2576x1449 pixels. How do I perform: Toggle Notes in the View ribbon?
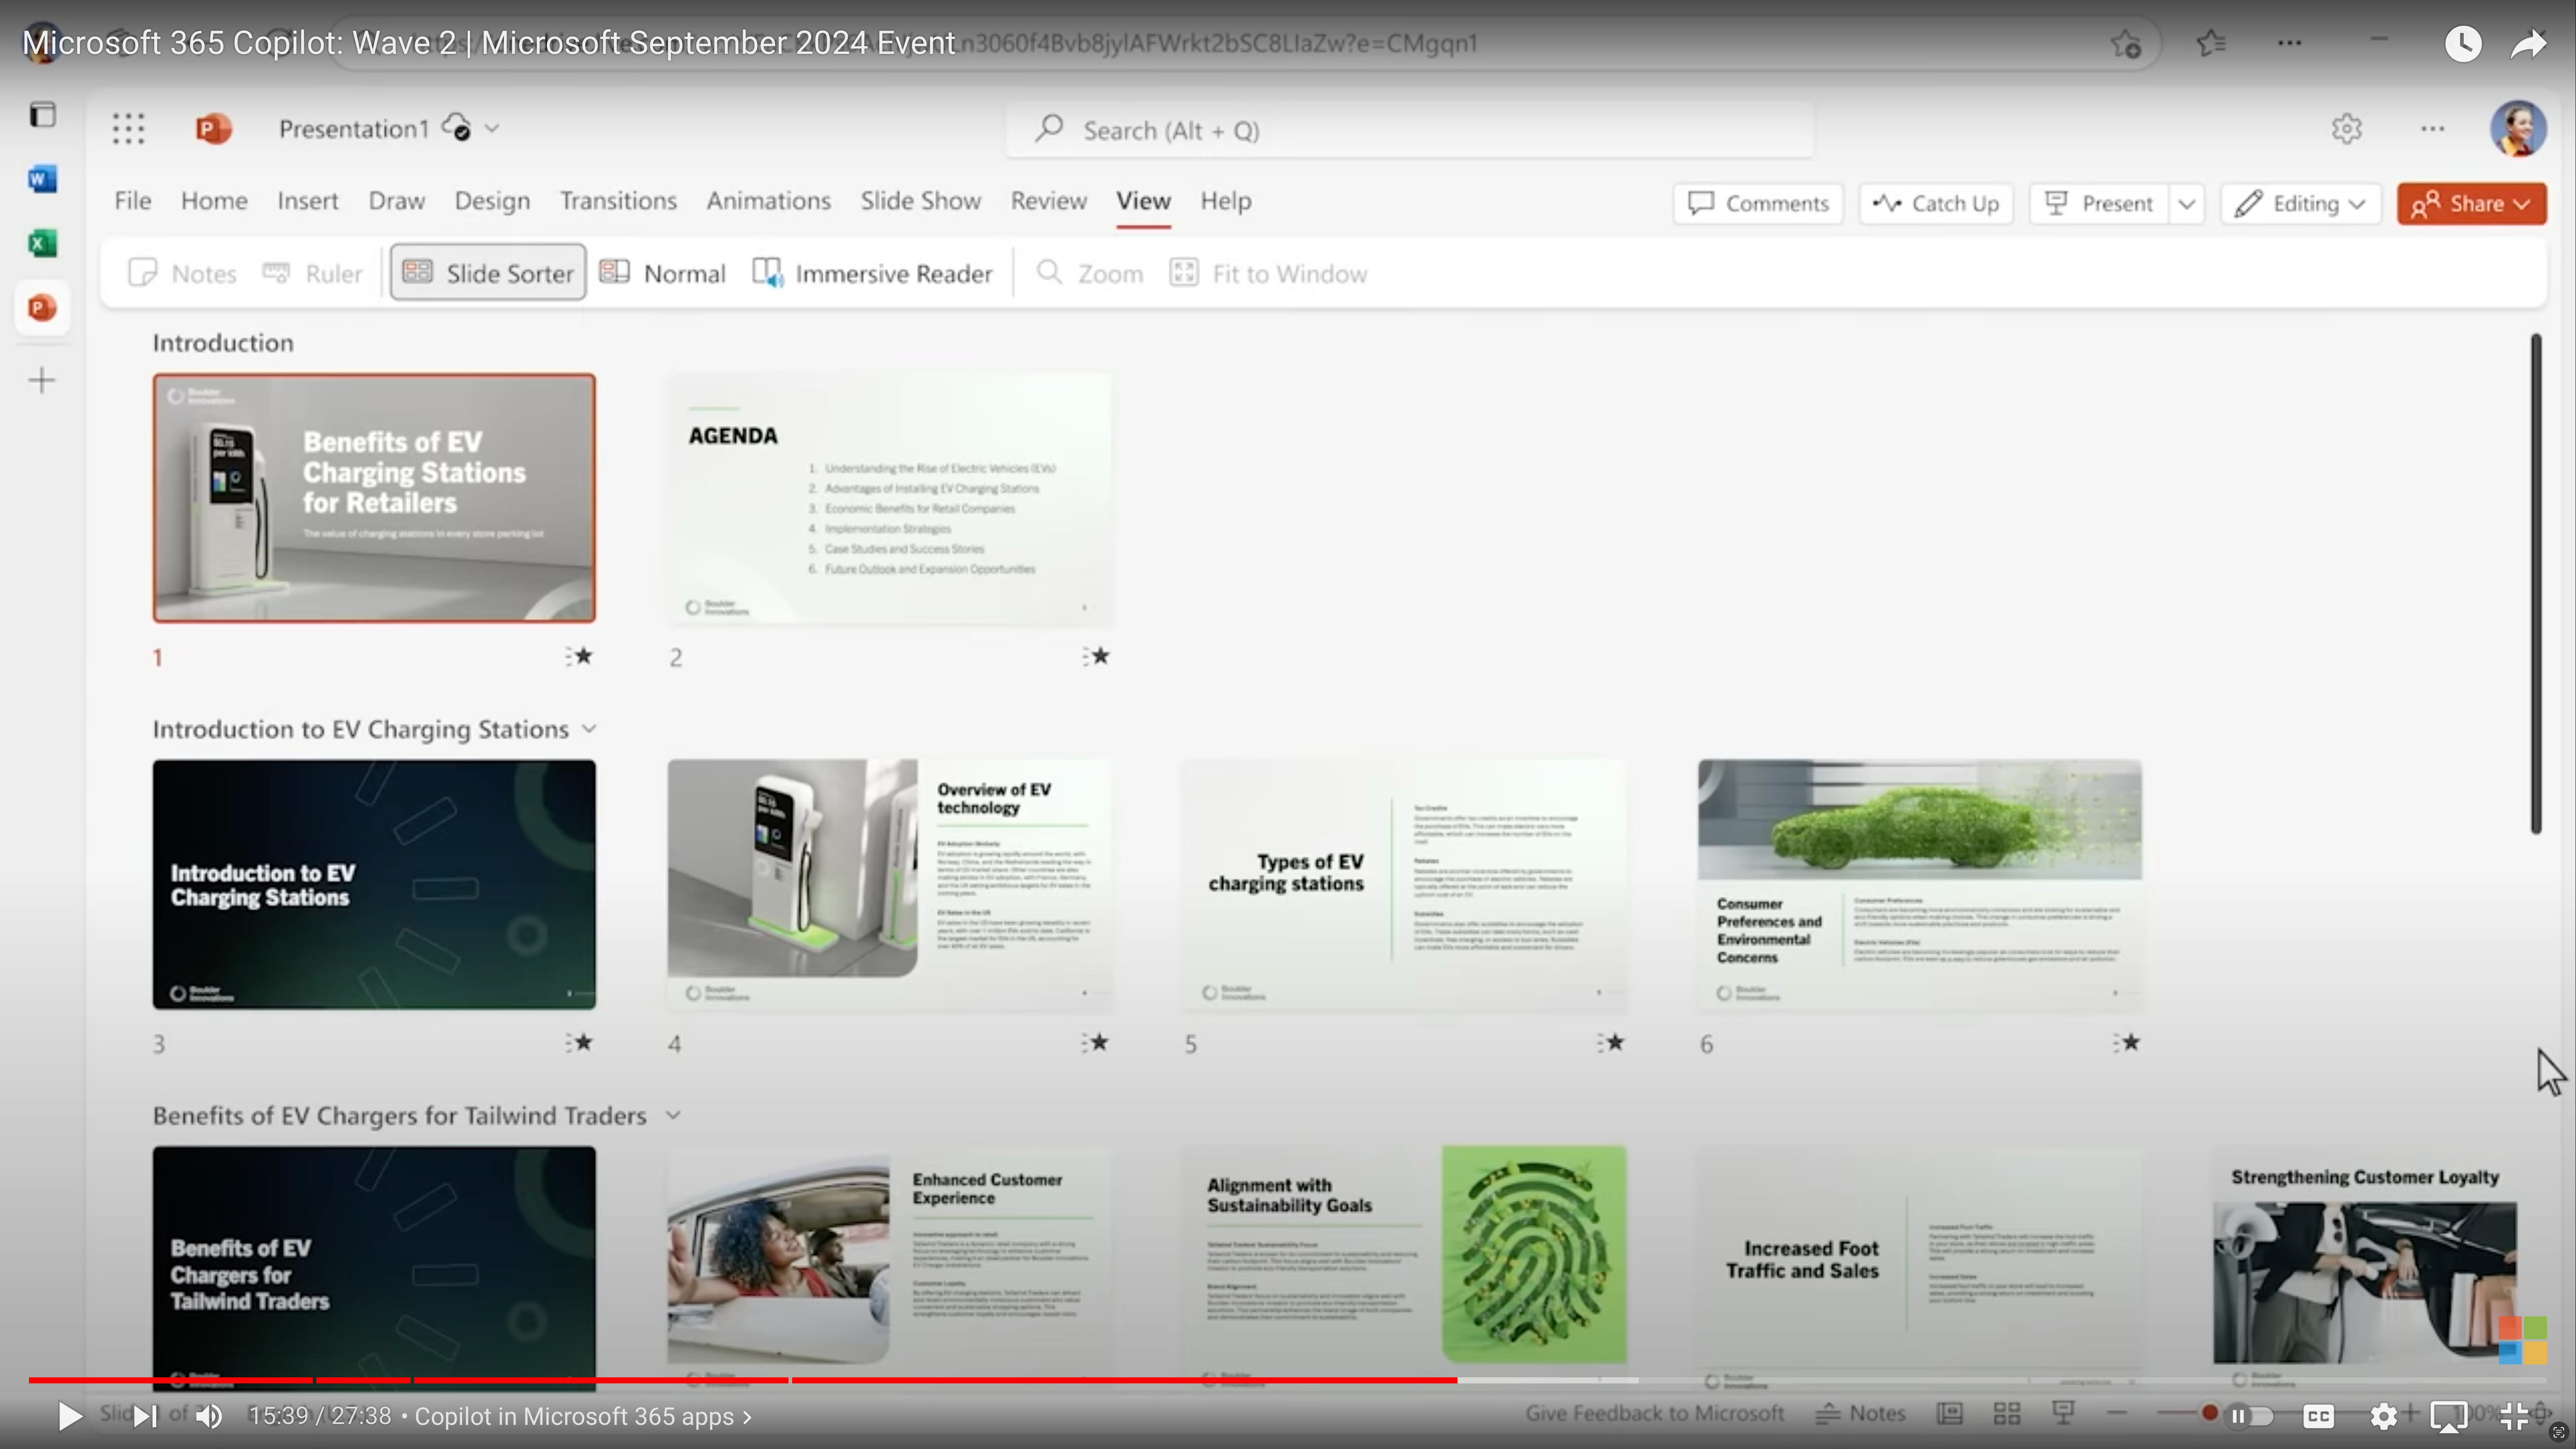(183, 273)
